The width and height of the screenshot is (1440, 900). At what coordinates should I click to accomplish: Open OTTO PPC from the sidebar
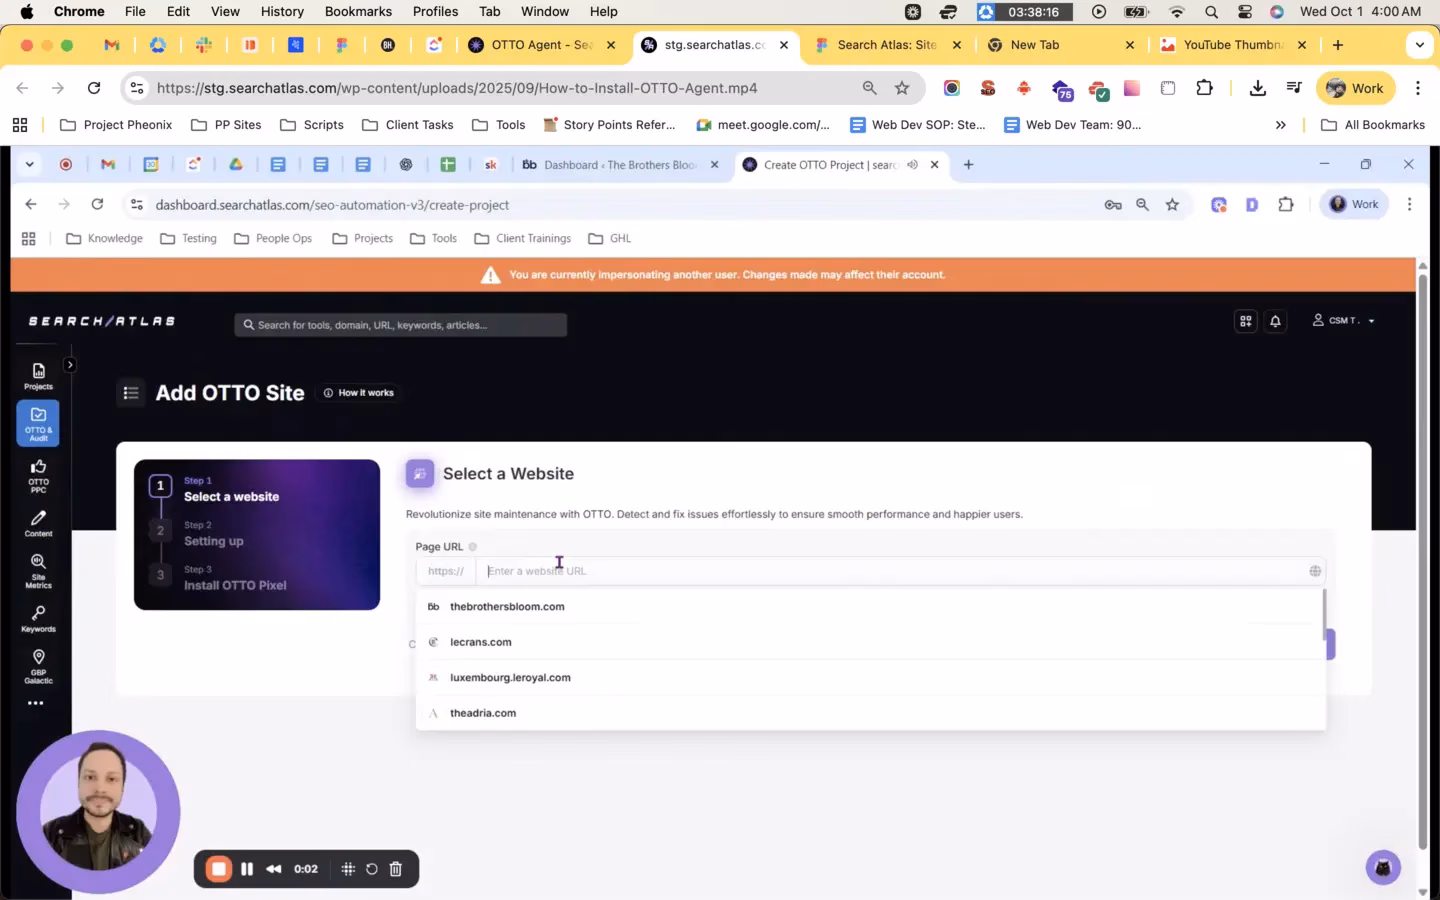(38, 474)
